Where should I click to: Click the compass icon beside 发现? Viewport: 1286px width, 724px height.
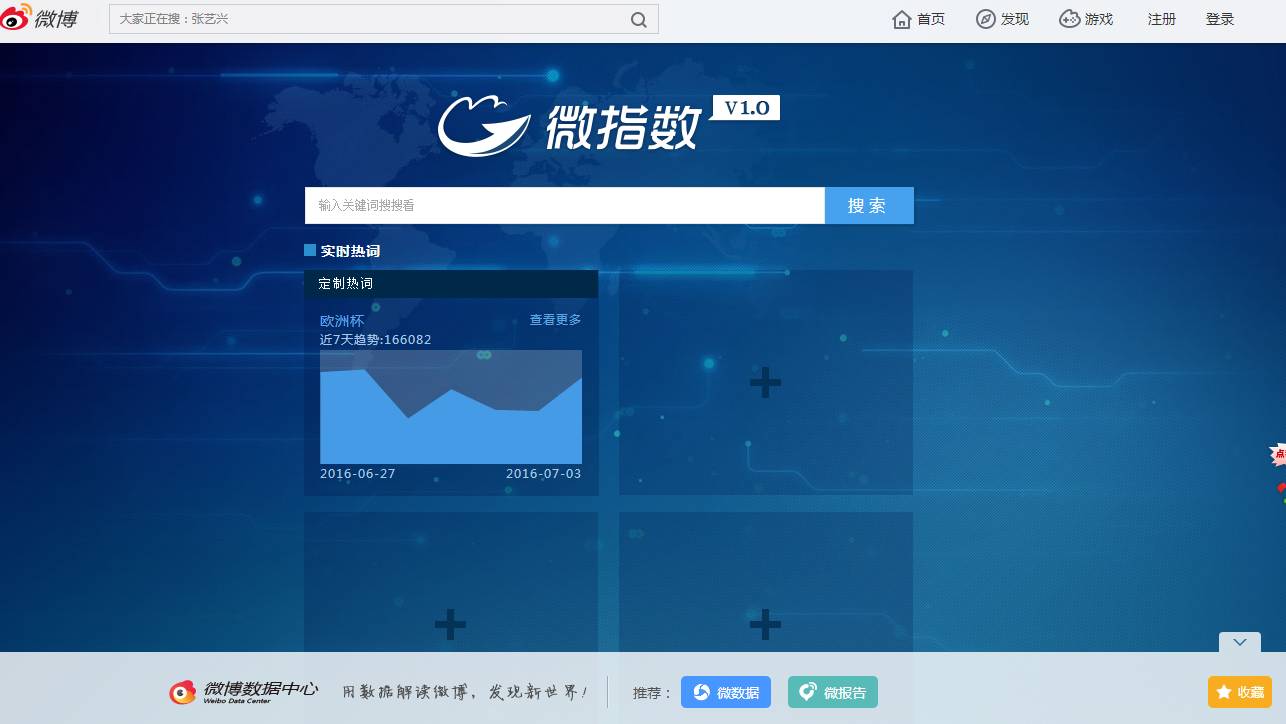pos(986,19)
